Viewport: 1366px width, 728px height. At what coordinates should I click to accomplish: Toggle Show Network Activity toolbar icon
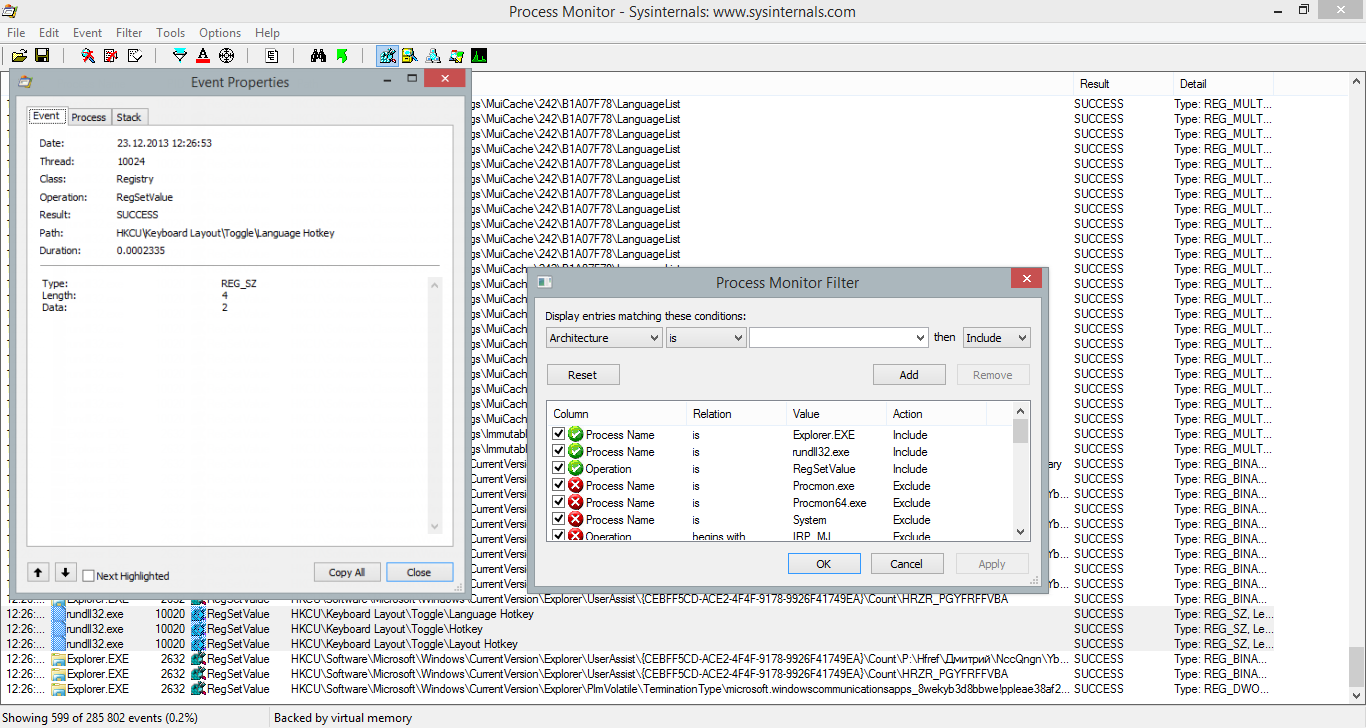tap(433, 56)
